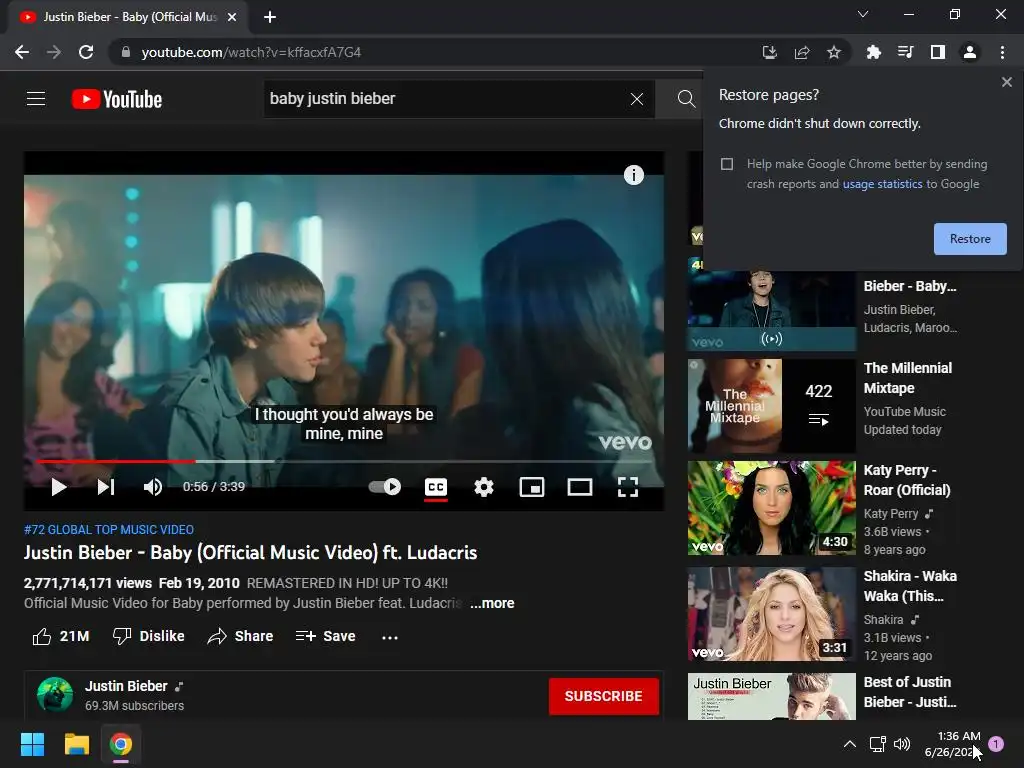Toggle the autoplay switch

click(x=385, y=487)
